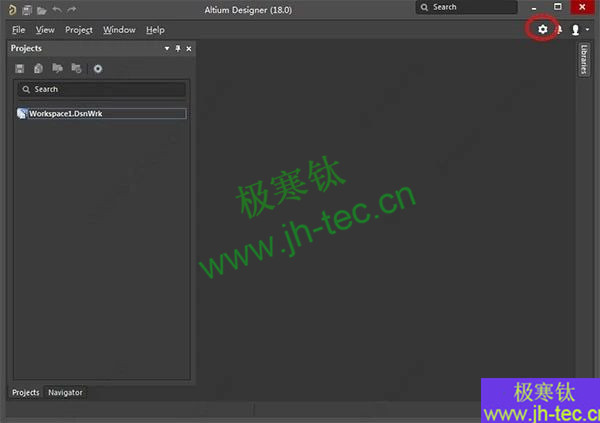
Task: Click the Open folder icon in title bar
Action: pos(42,10)
